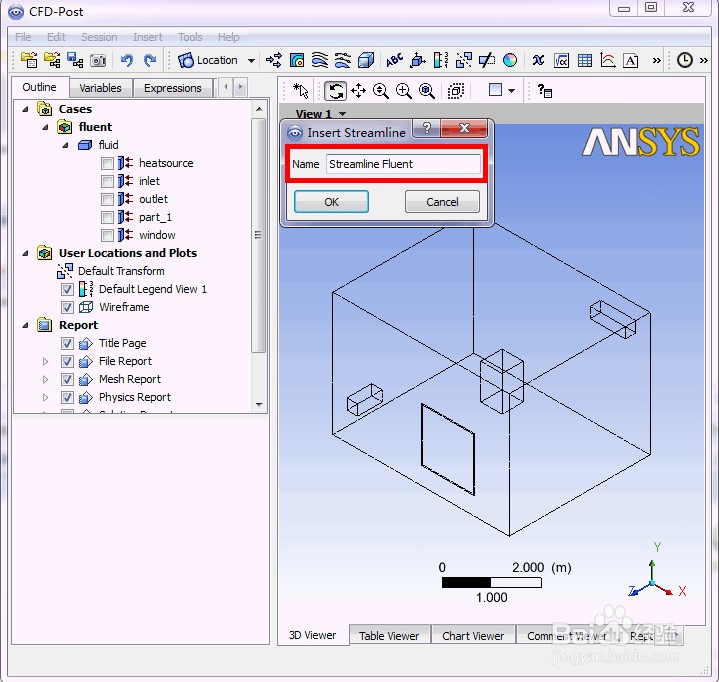Image resolution: width=719 pixels, height=682 pixels.
Task: Click the Zoom tool with arrows
Action: point(381,91)
